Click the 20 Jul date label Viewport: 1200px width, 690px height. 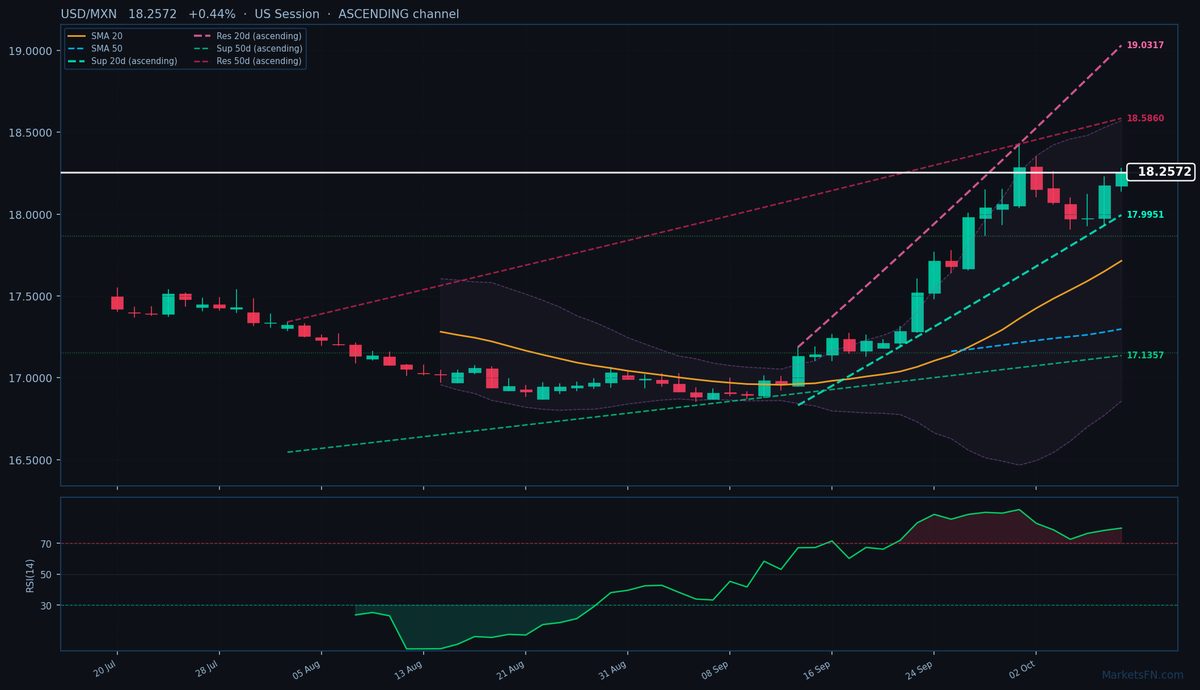pos(107,667)
